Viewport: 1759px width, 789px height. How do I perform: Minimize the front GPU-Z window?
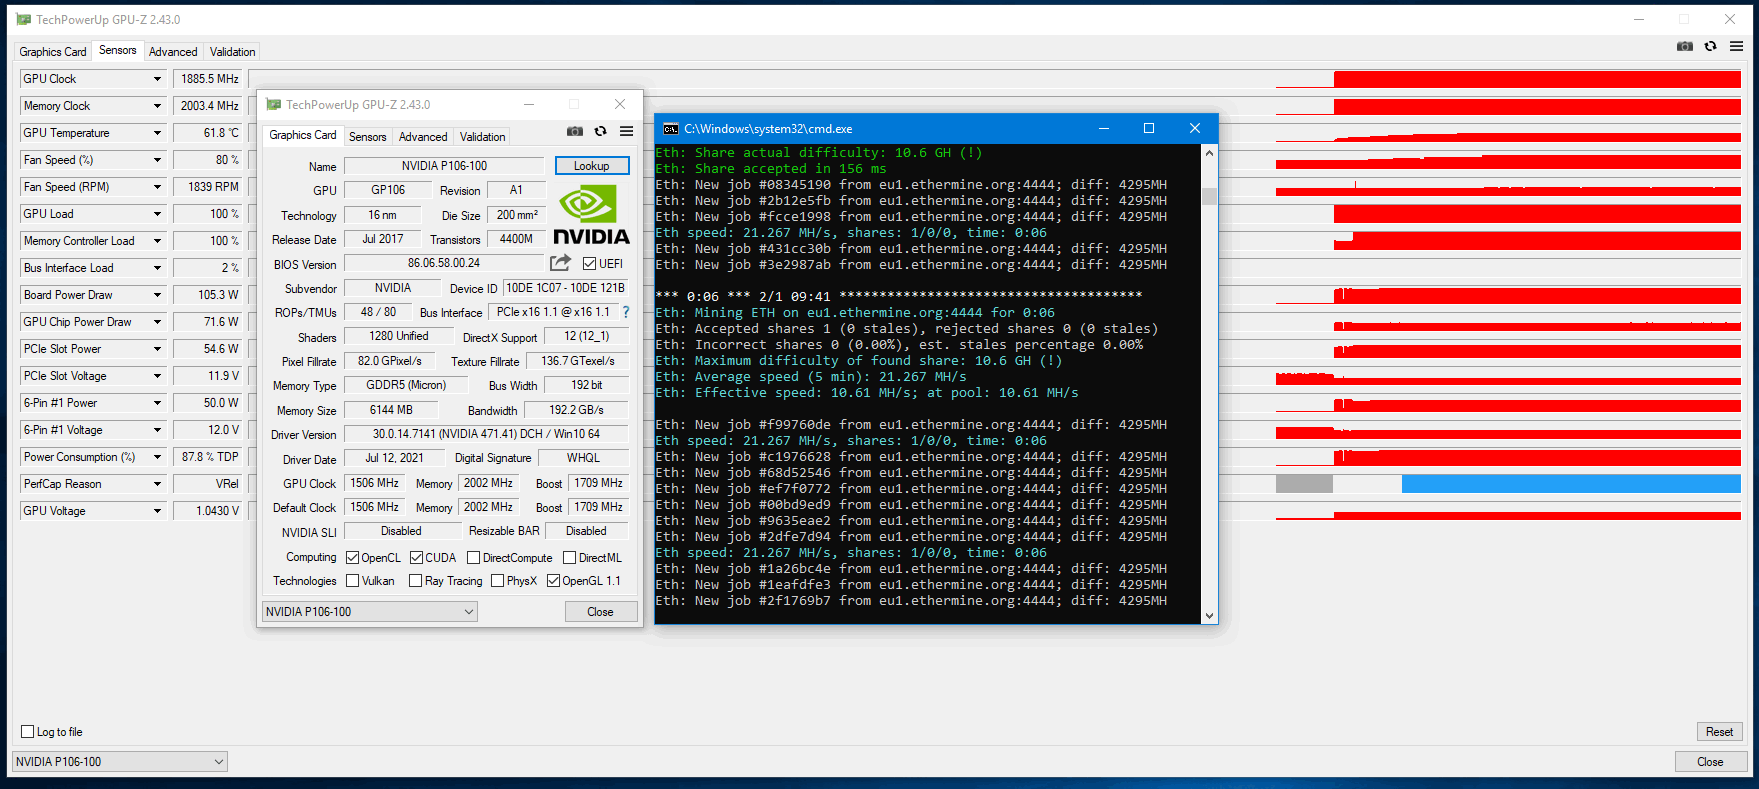pyautogui.click(x=529, y=104)
